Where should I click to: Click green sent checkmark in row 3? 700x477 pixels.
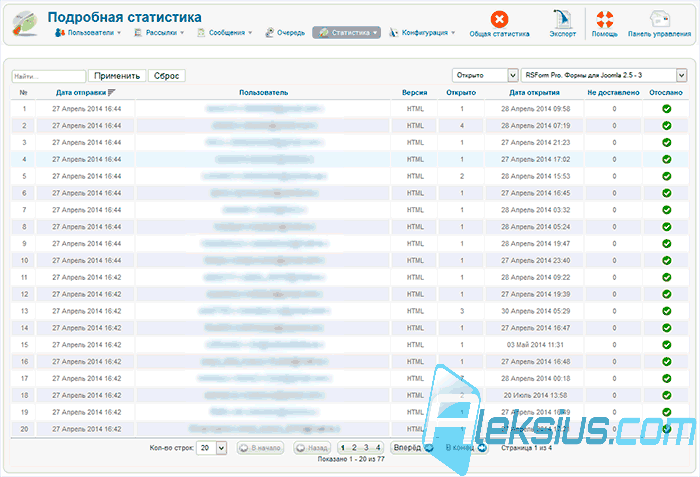[667, 142]
